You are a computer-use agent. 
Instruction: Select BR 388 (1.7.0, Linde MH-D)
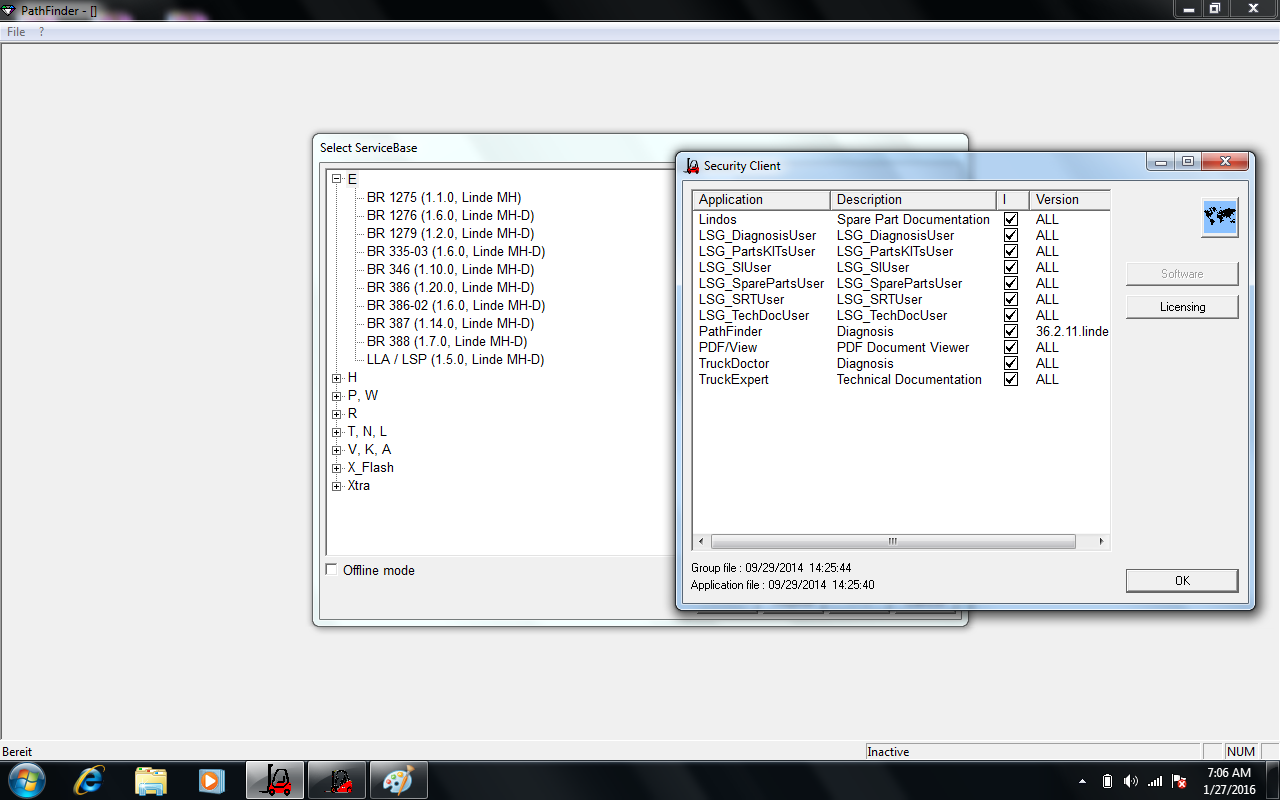pyautogui.click(x=447, y=342)
